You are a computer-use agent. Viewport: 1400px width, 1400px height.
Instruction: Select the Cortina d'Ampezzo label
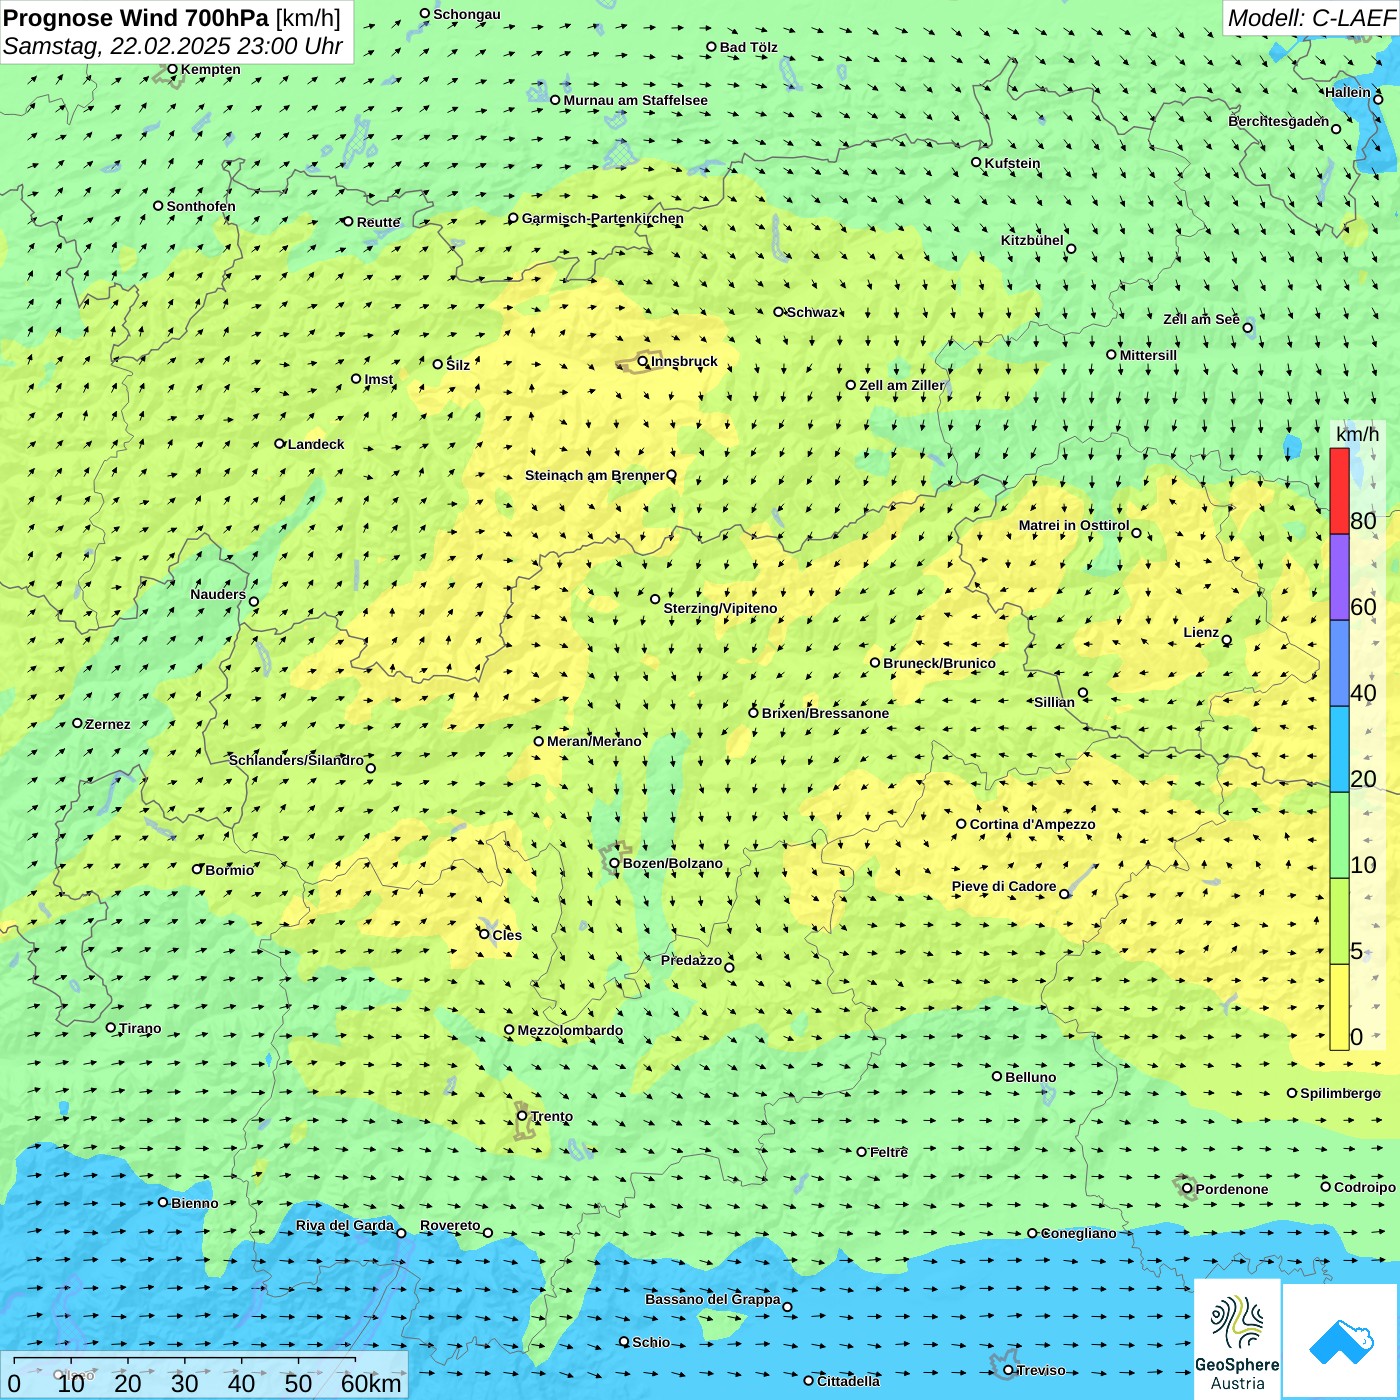(1032, 824)
